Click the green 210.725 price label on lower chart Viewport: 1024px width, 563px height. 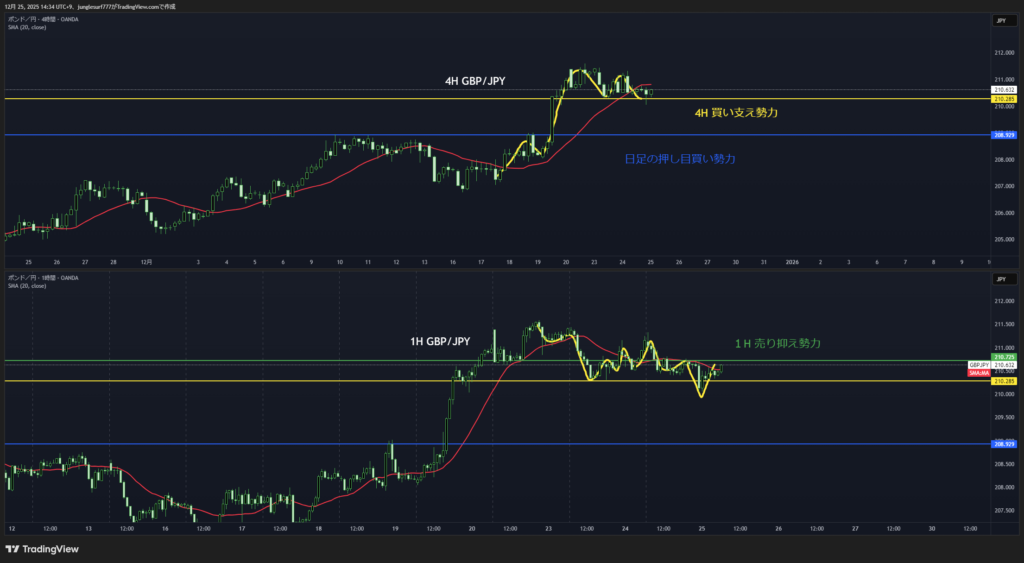tap(1003, 357)
